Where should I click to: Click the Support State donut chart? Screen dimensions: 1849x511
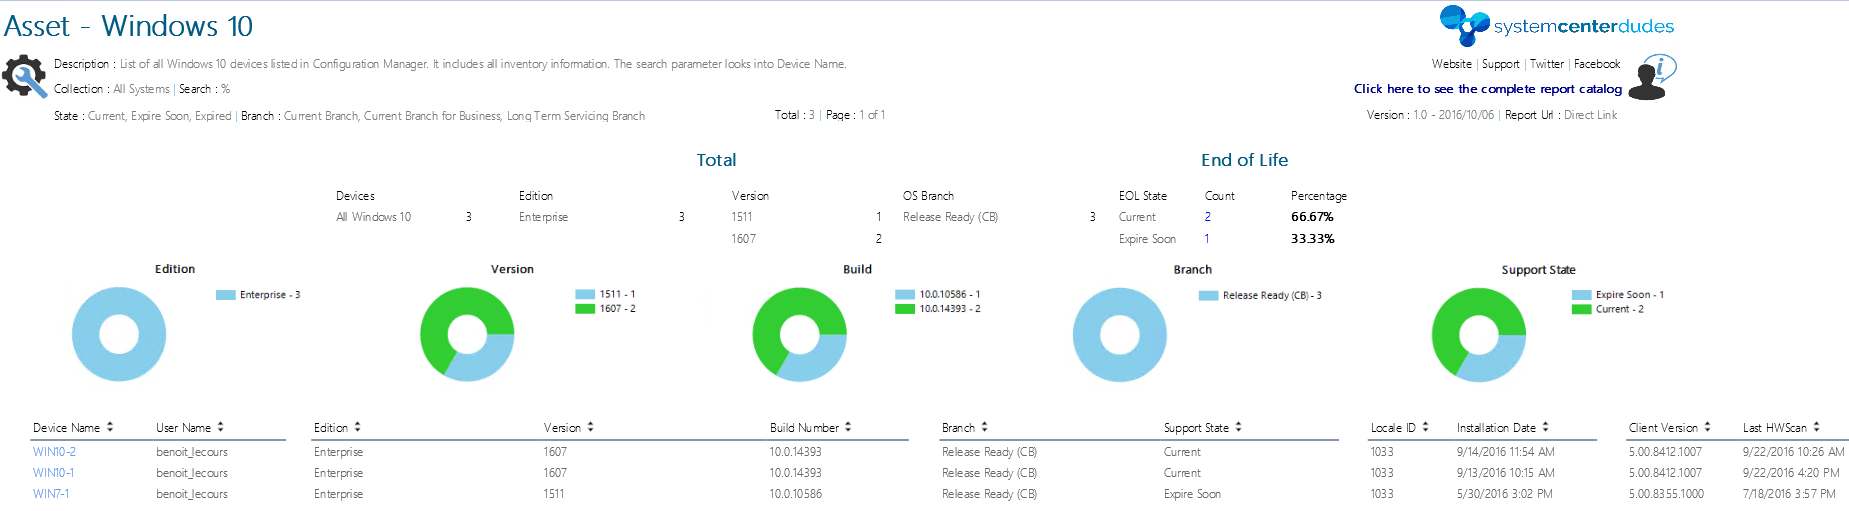click(x=1479, y=335)
